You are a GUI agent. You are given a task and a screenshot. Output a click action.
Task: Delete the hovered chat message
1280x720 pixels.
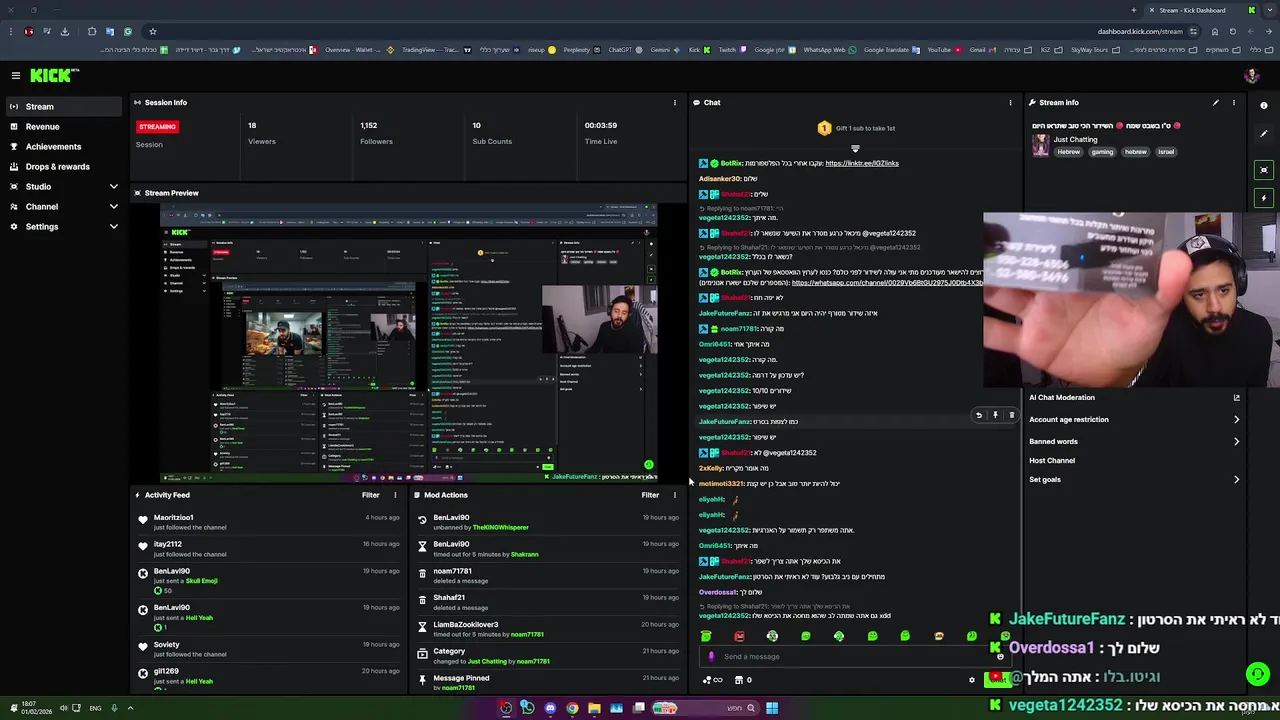pos(1011,415)
